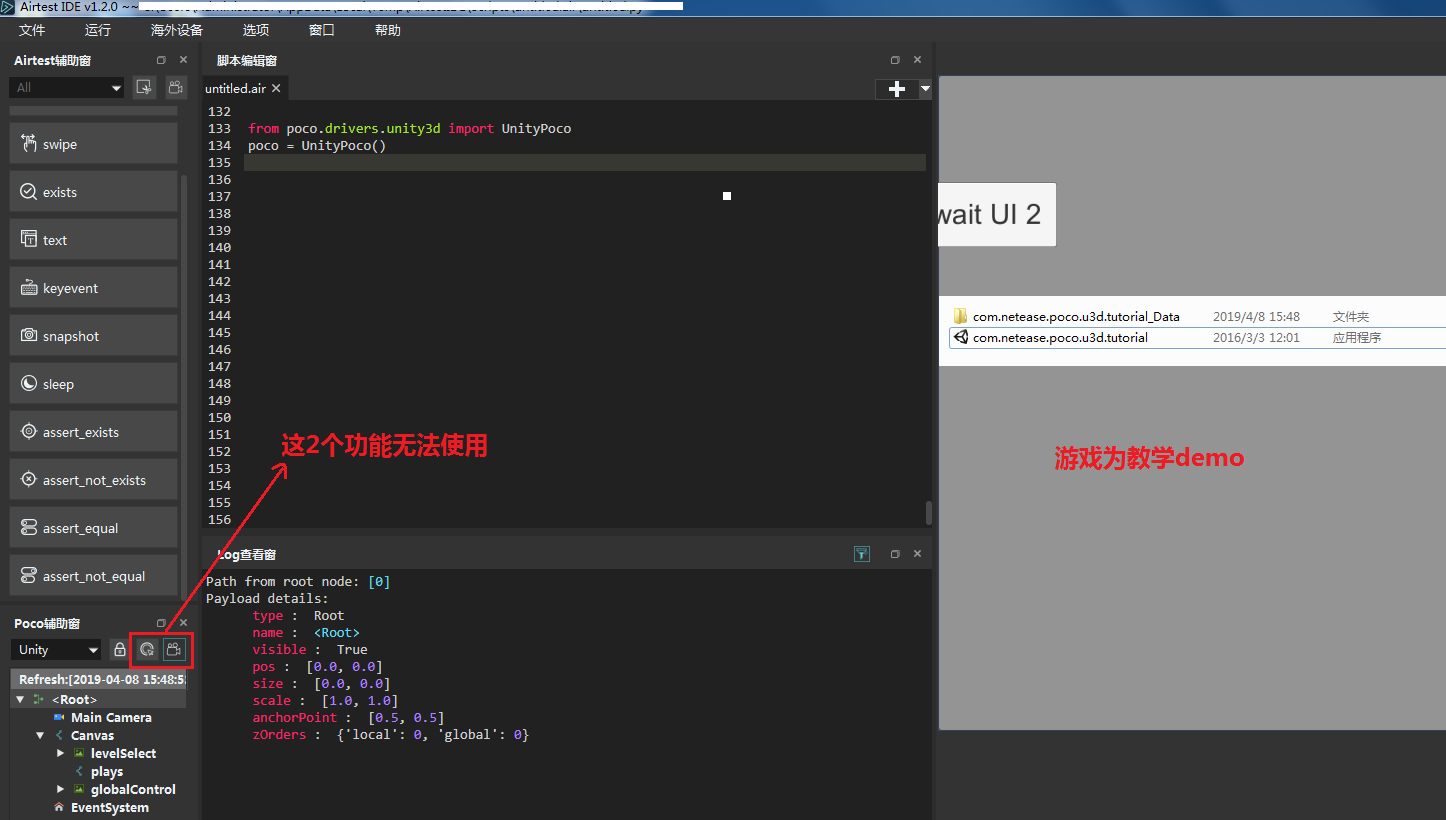Open the 窗口 menu
Viewport: 1446px width, 820px height.
tap(322, 30)
